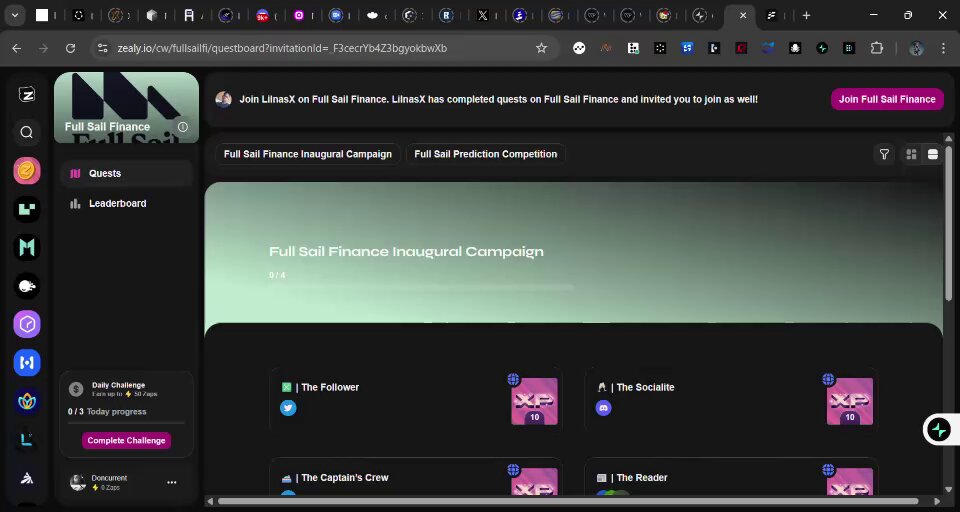Click the Daily Challenge progress bar
960x512 pixels.
pyautogui.click(x=126, y=423)
